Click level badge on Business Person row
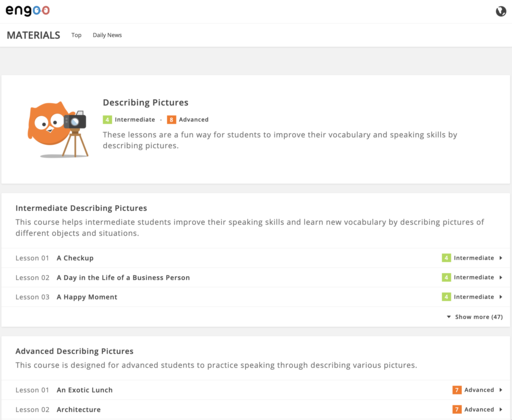 [x=446, y=277]
